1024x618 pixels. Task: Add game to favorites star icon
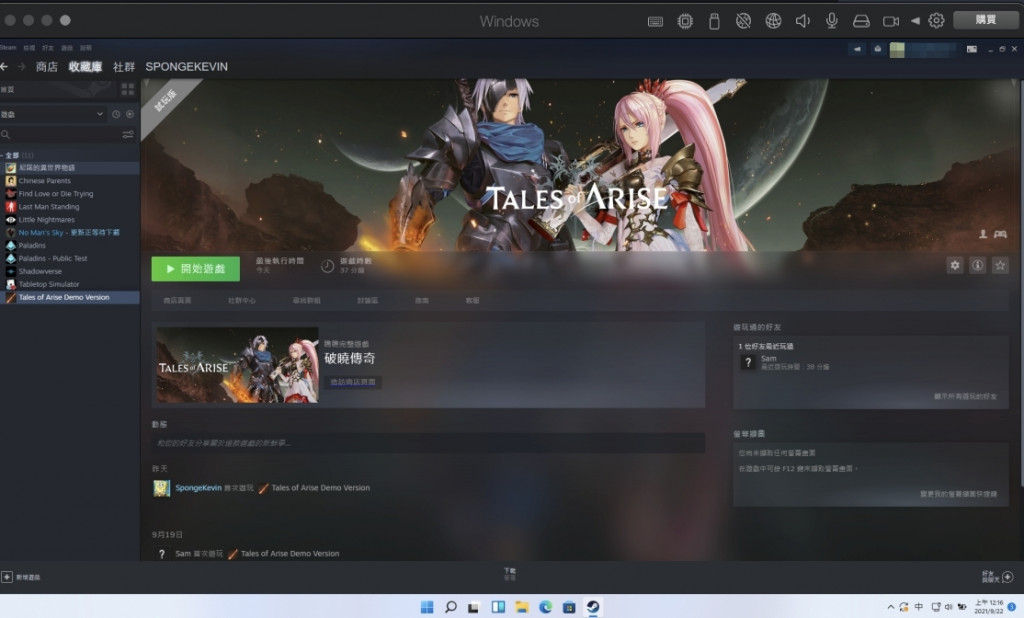tap(1000, 265)
